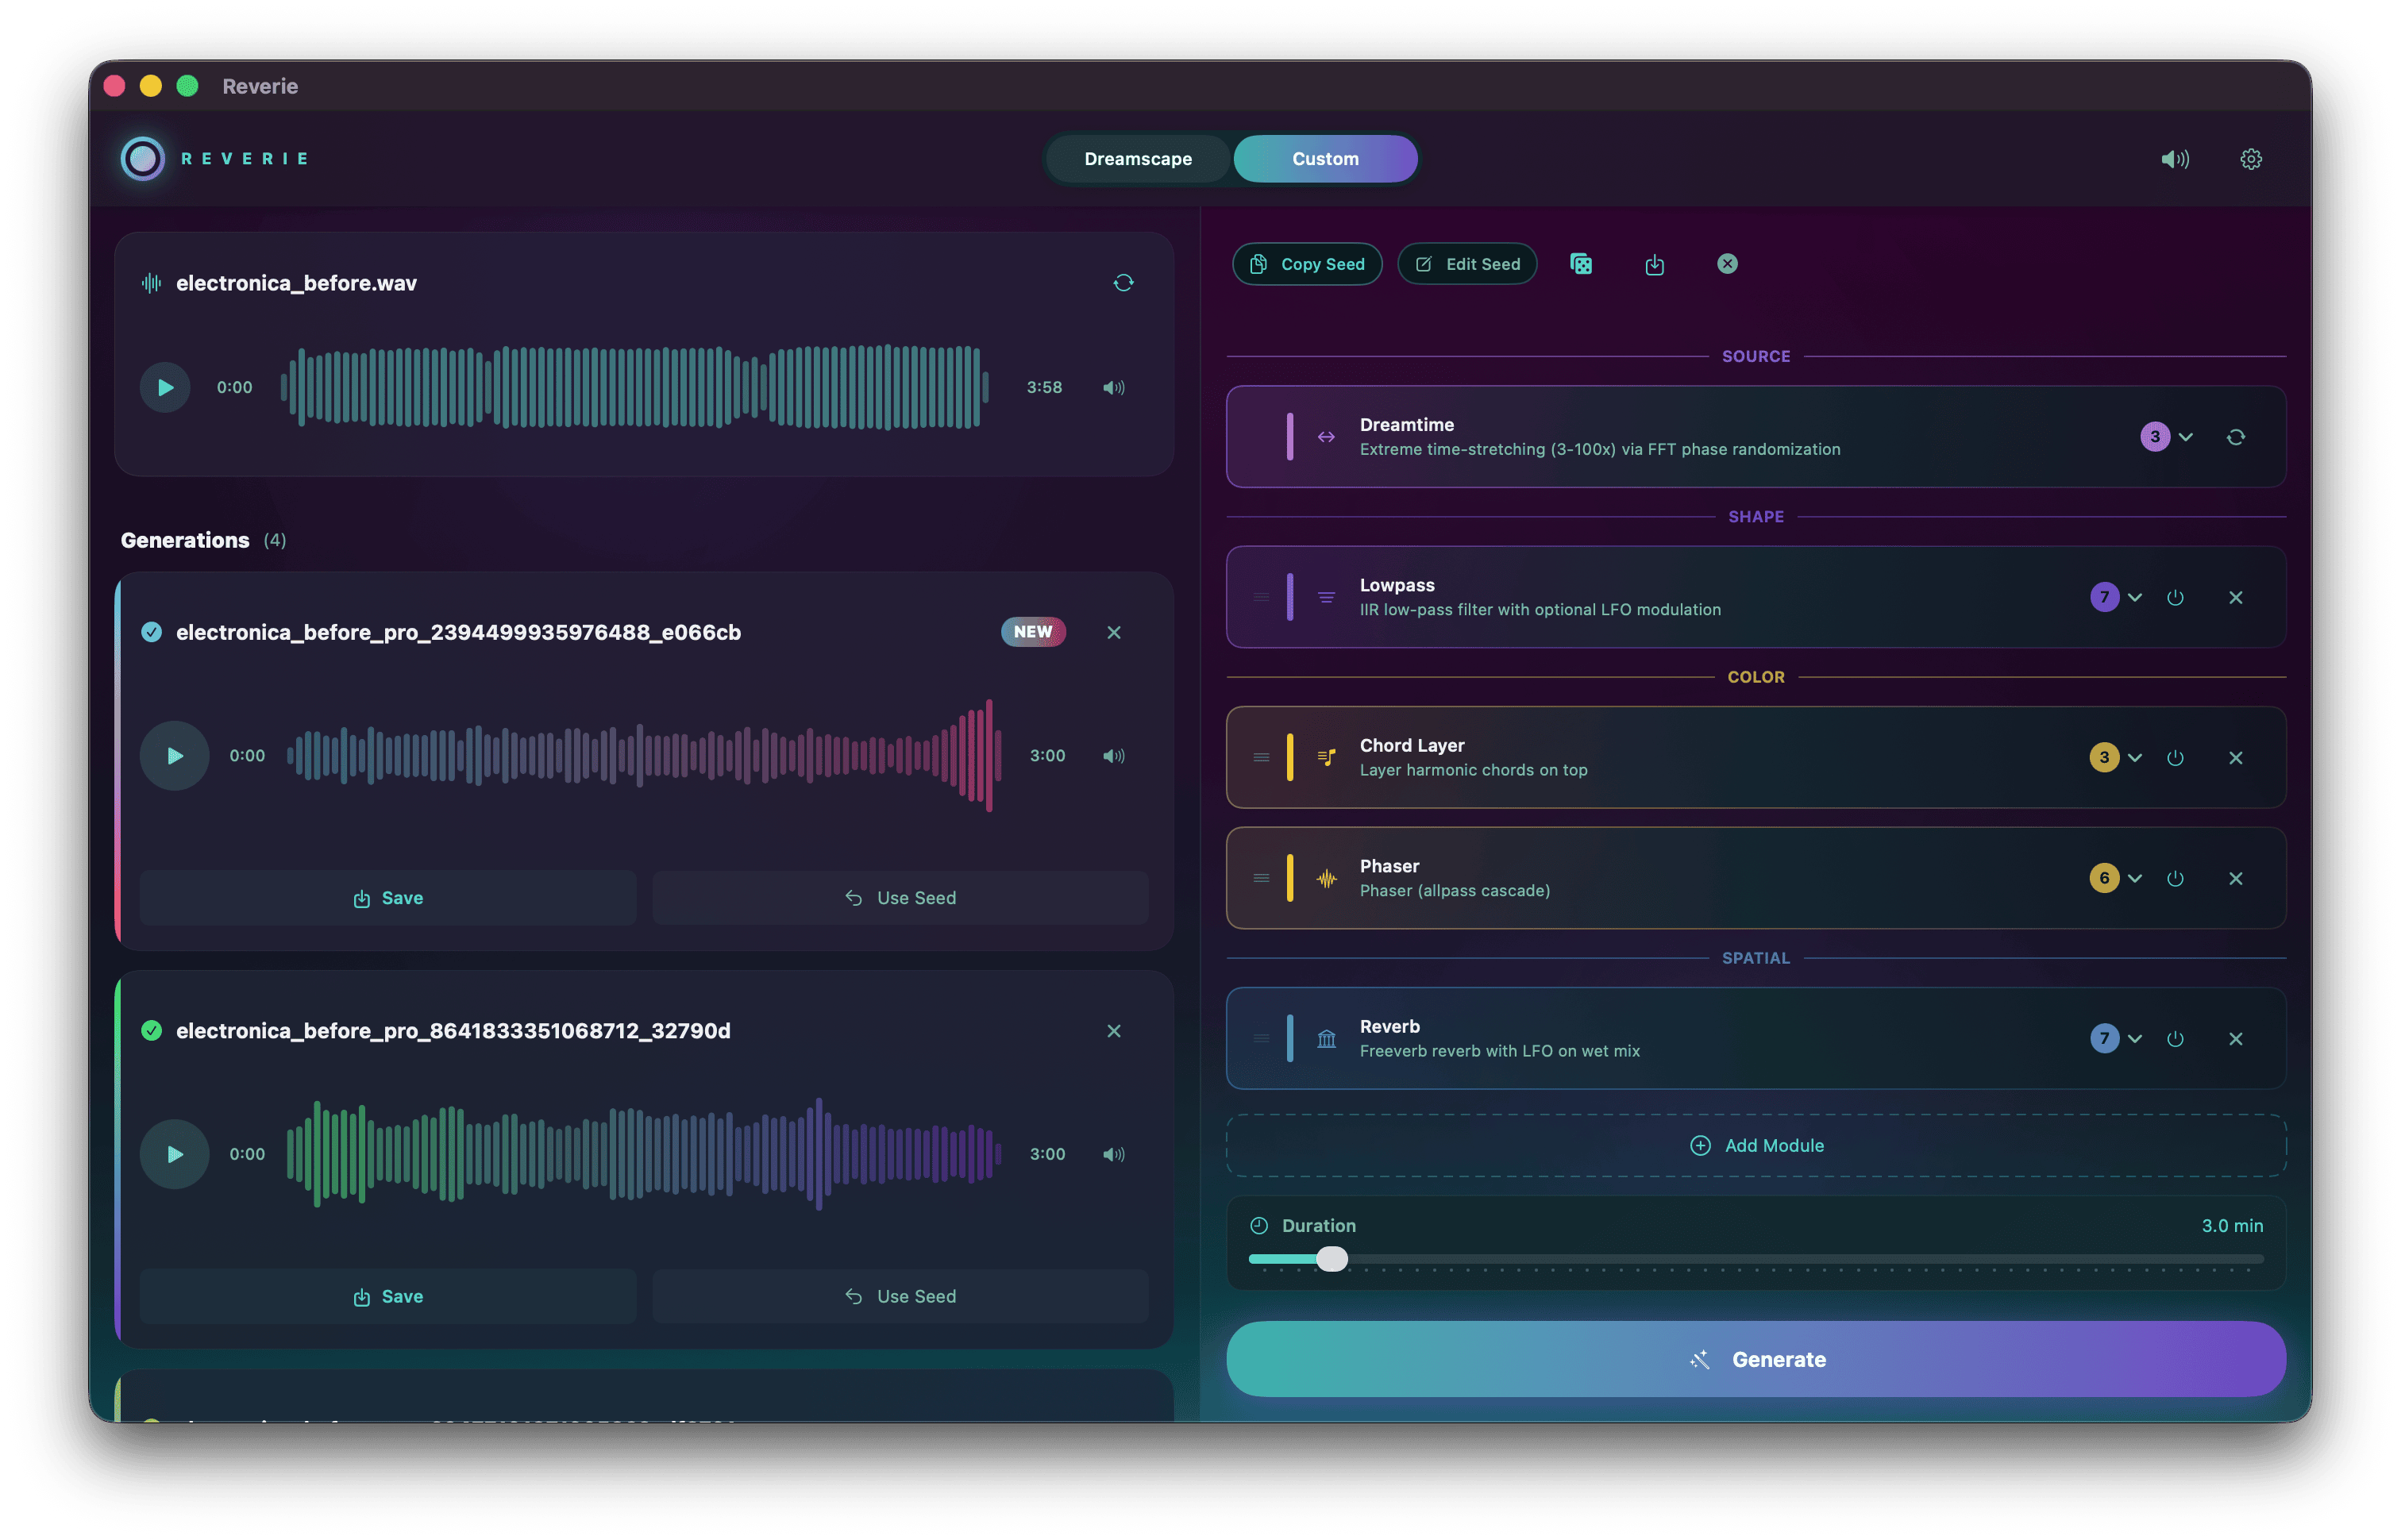Use Seed from generation 32790d
Screen dimensions: 2401x1540
coord(900,1296)
